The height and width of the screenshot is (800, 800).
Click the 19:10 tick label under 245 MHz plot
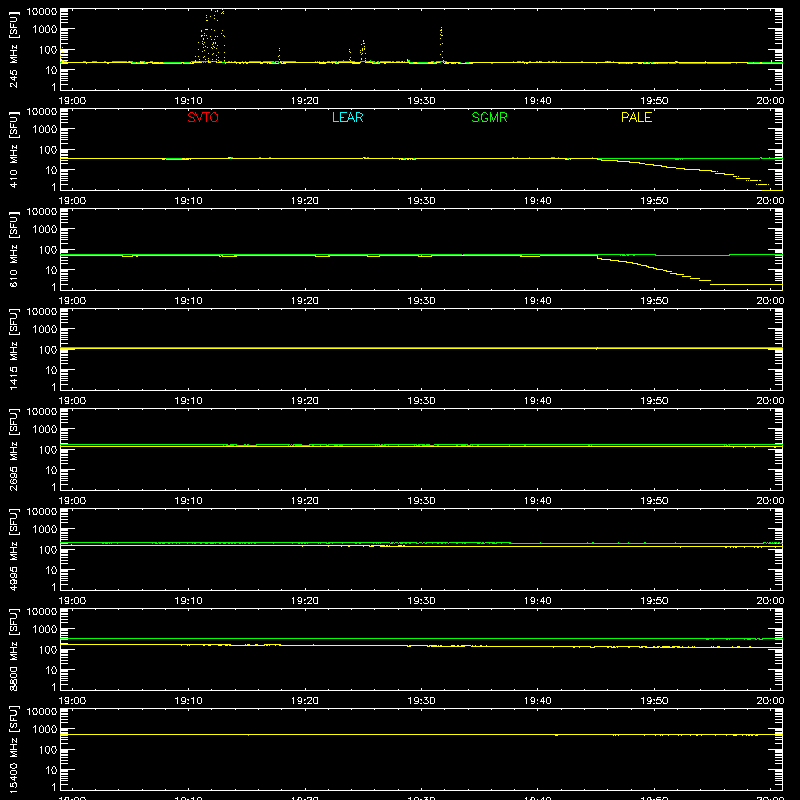188,101
